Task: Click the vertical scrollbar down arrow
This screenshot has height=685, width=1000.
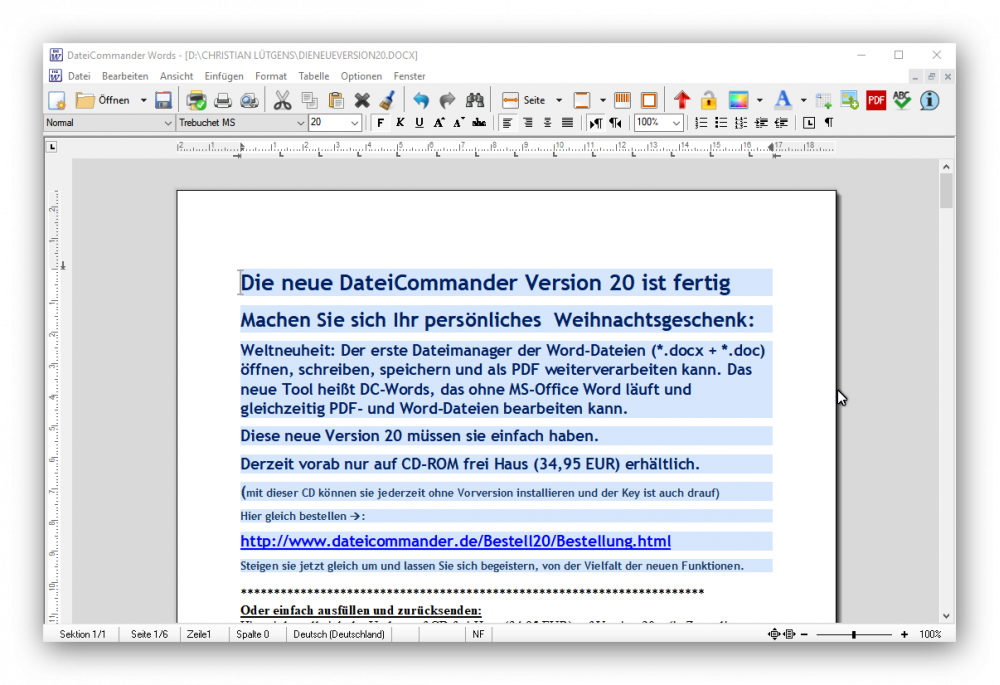Action: 946,616
